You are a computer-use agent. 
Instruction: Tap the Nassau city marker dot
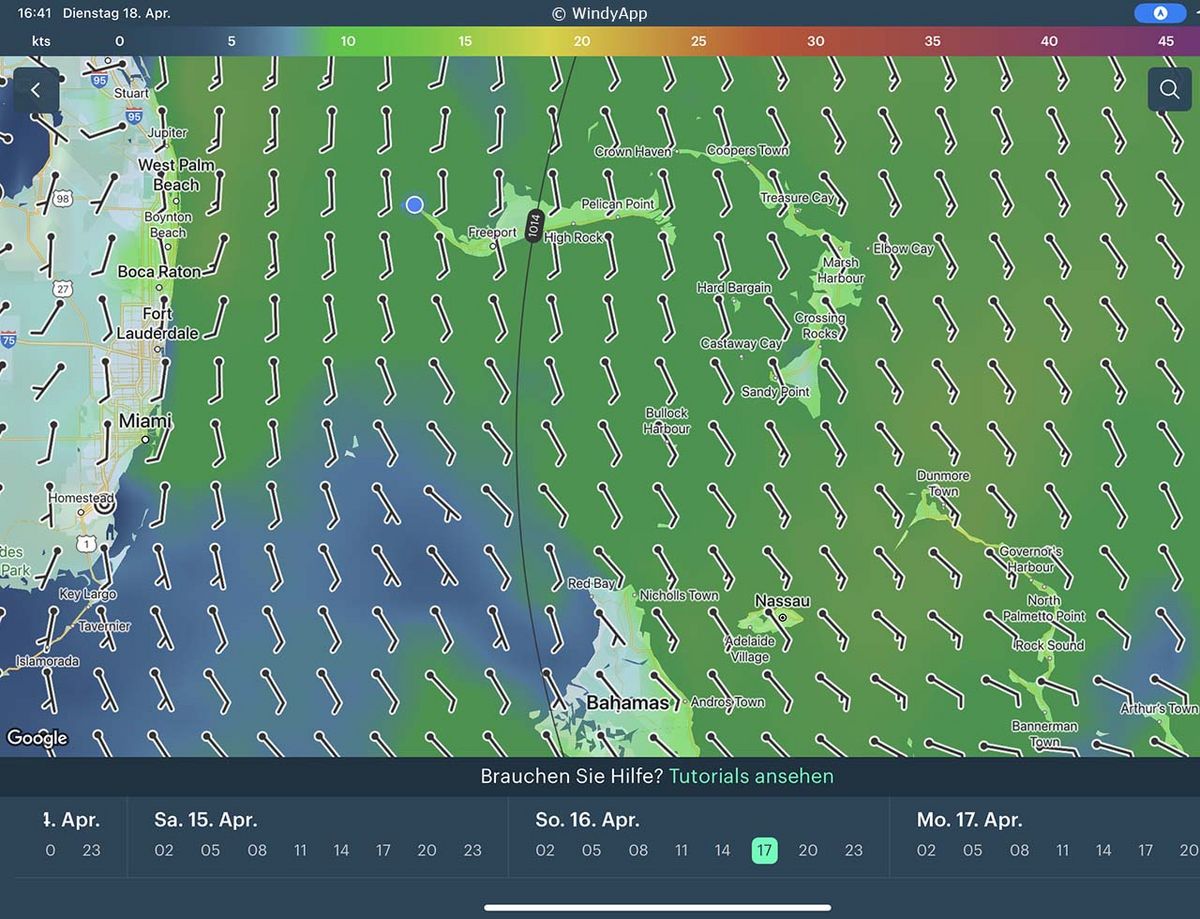(784, 619)
